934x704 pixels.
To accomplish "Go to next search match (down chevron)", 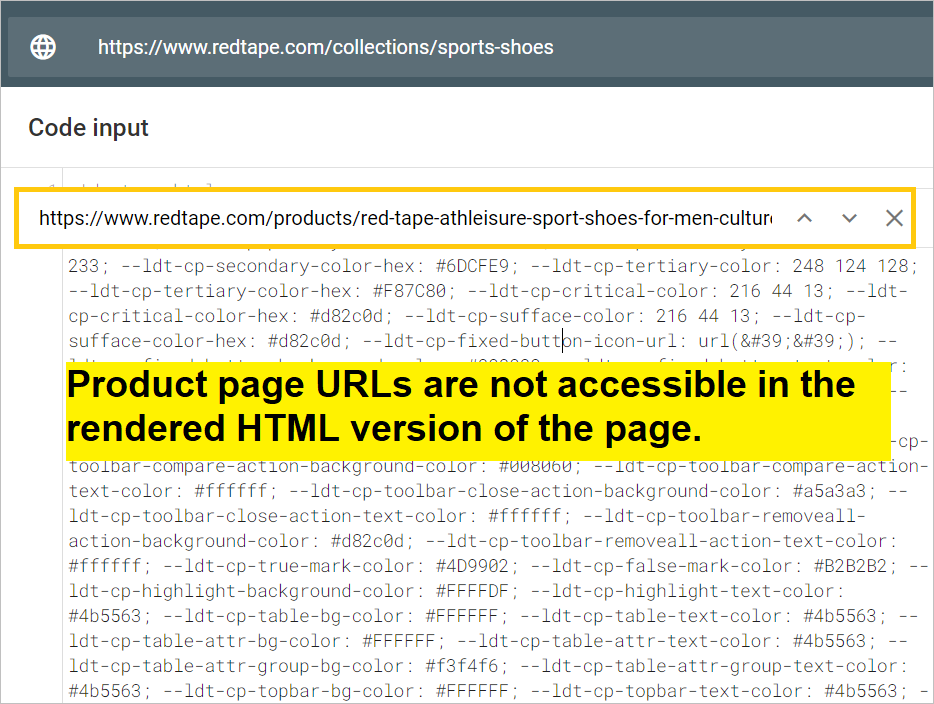I will pyautogui.click(x=849, y=218).
